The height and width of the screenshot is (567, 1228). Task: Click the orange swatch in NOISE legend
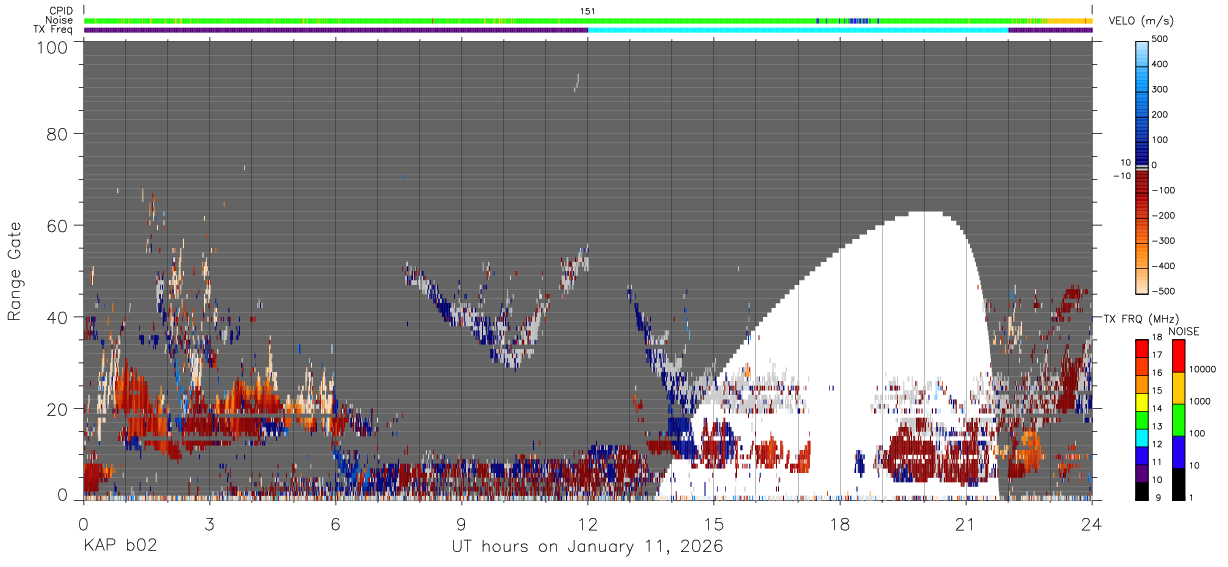(1178, 386)
